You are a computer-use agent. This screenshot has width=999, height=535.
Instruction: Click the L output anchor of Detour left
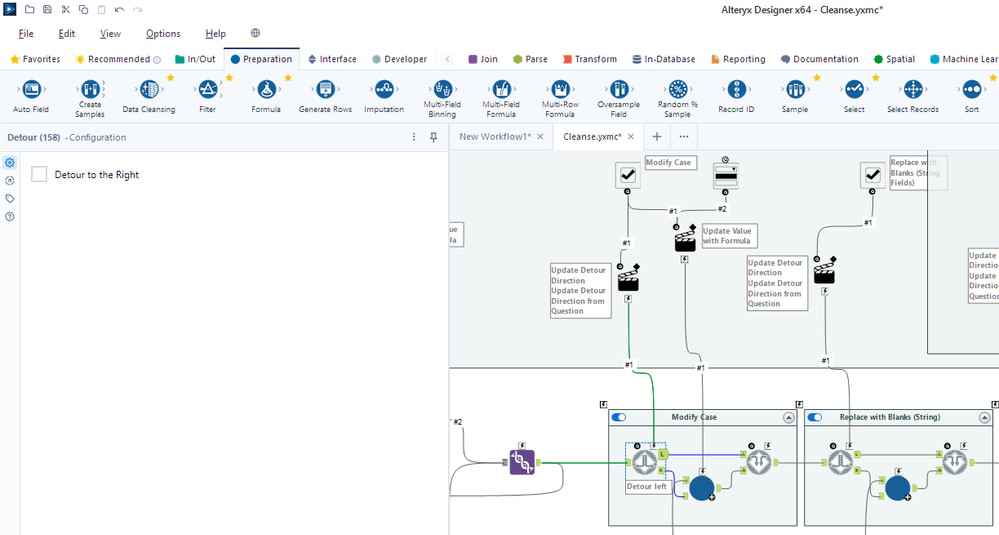click(663, 454)
